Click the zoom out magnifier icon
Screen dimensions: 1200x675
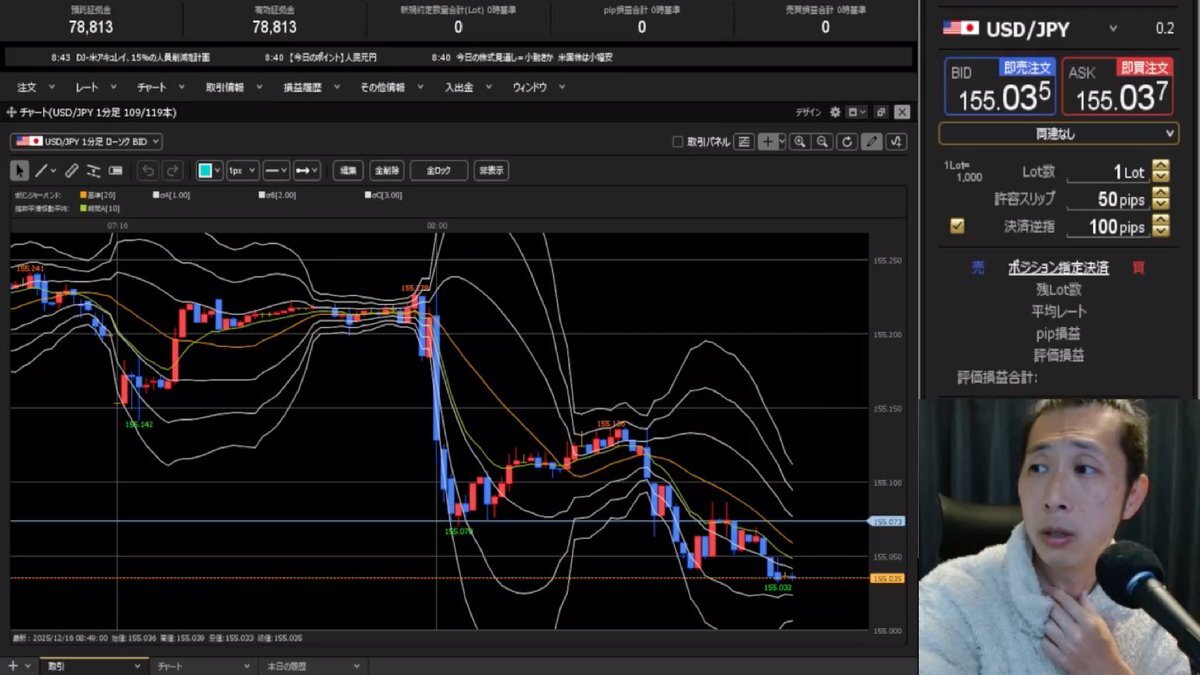tap(822, 142)
